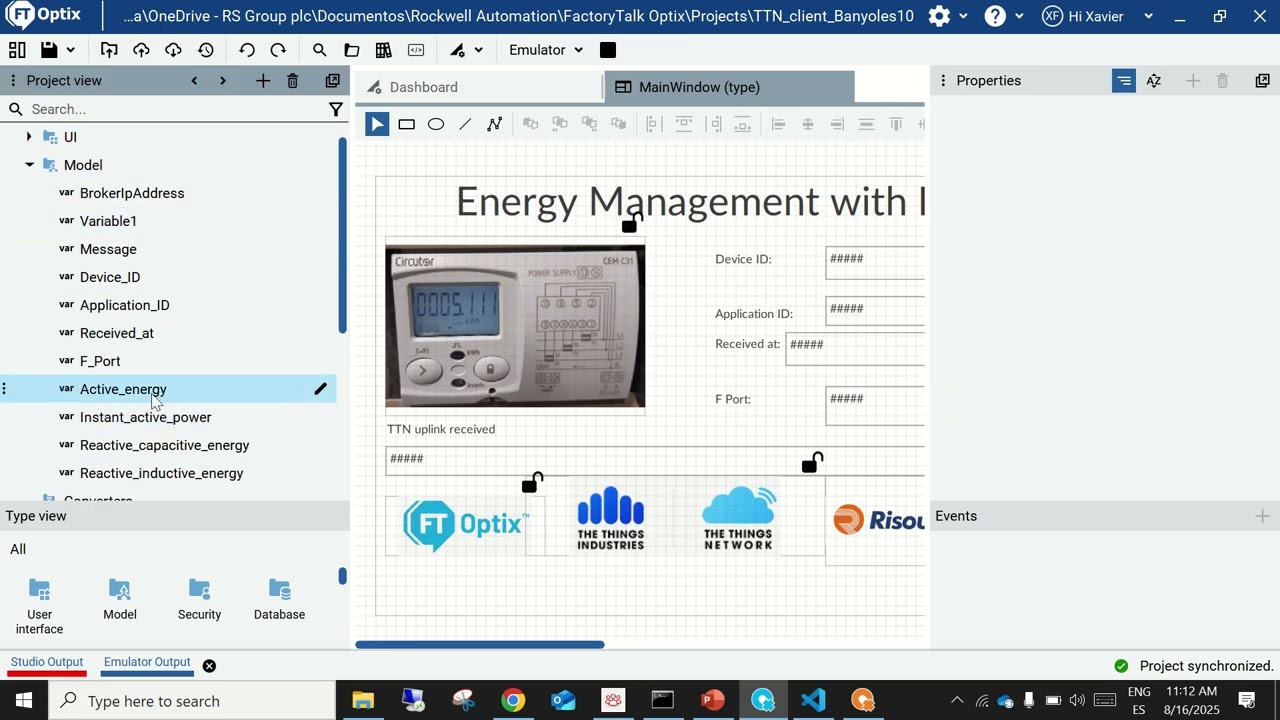Expand the UI folder node
The width and height of the screenshot is (1280, 720).
click(29, 137)
